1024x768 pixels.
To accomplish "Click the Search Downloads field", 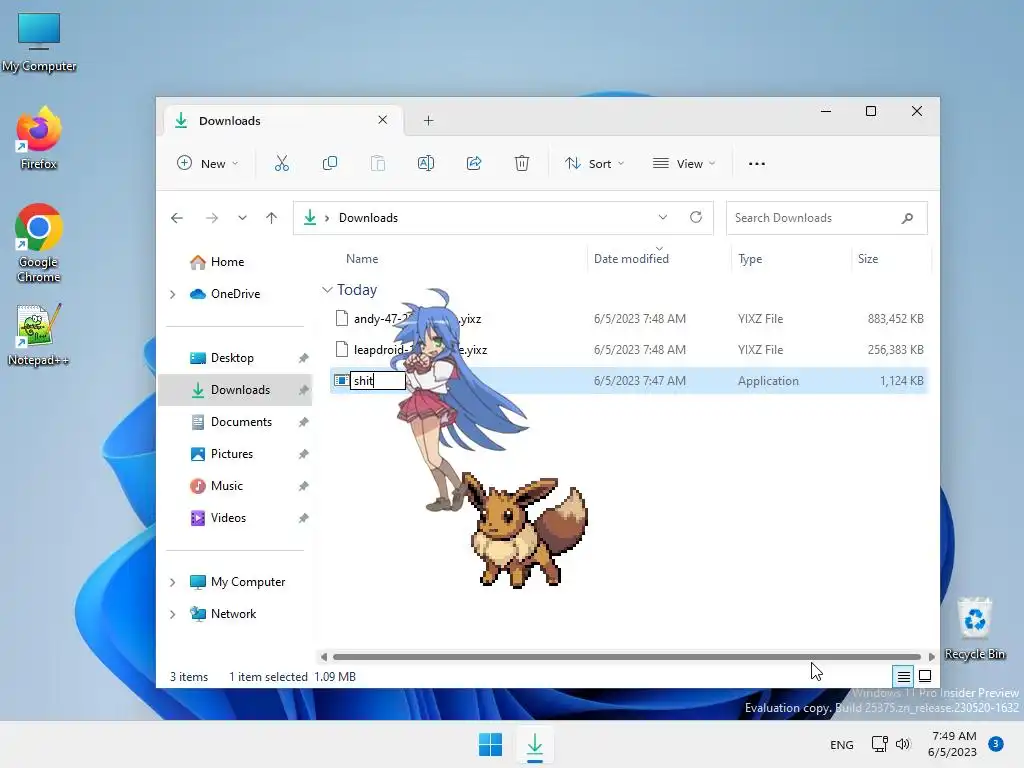I will [827, 218].
